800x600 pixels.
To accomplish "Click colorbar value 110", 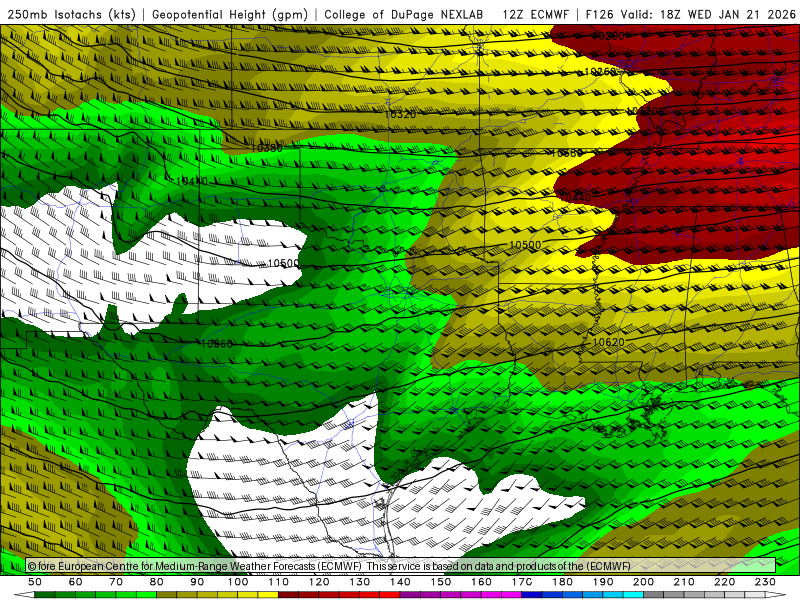I will (279, 582).
